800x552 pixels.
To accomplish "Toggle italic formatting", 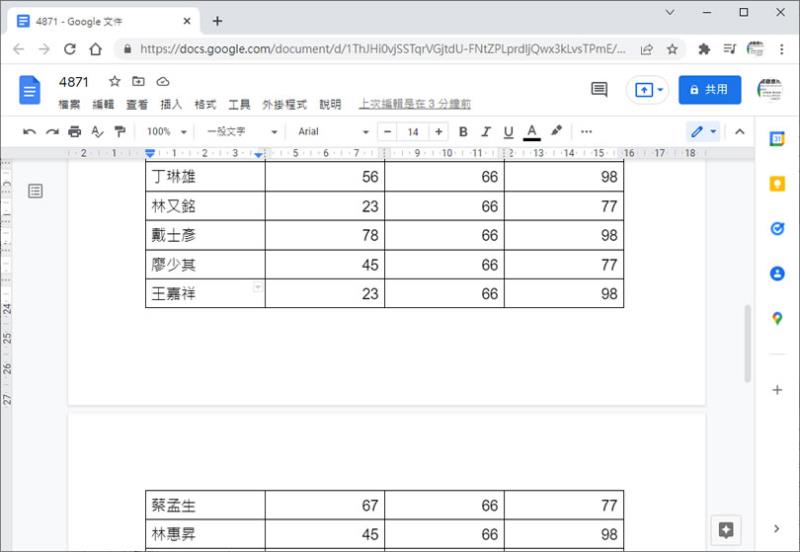I will 486,132.
